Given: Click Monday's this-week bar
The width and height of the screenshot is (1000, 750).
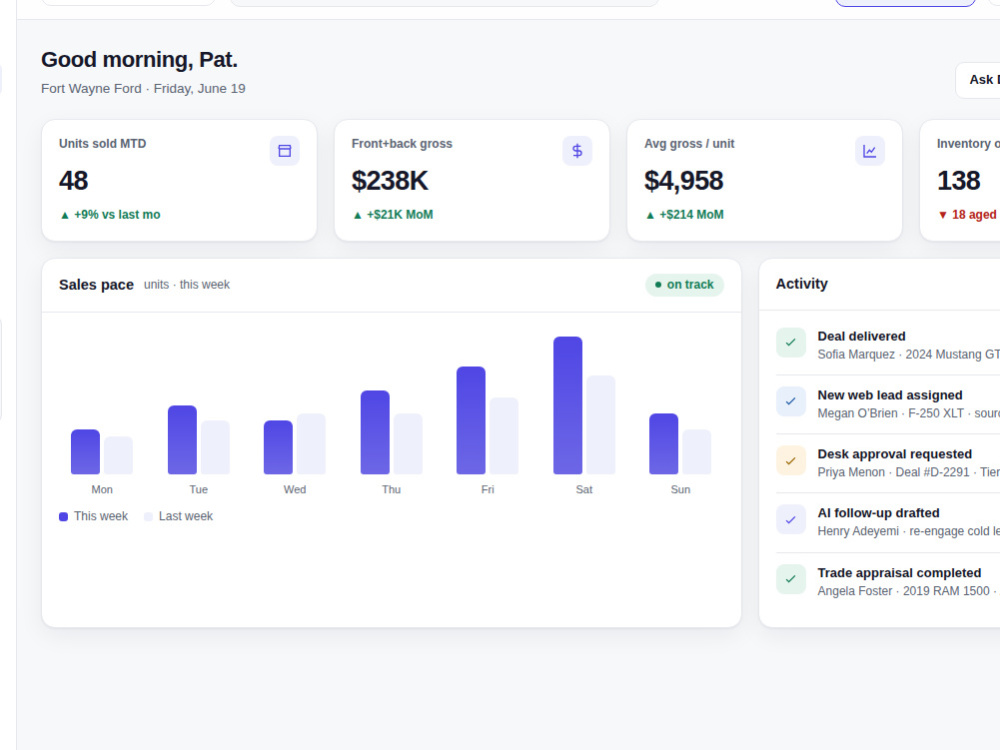Looking at the screenshot, I should (x=85, y=452).
